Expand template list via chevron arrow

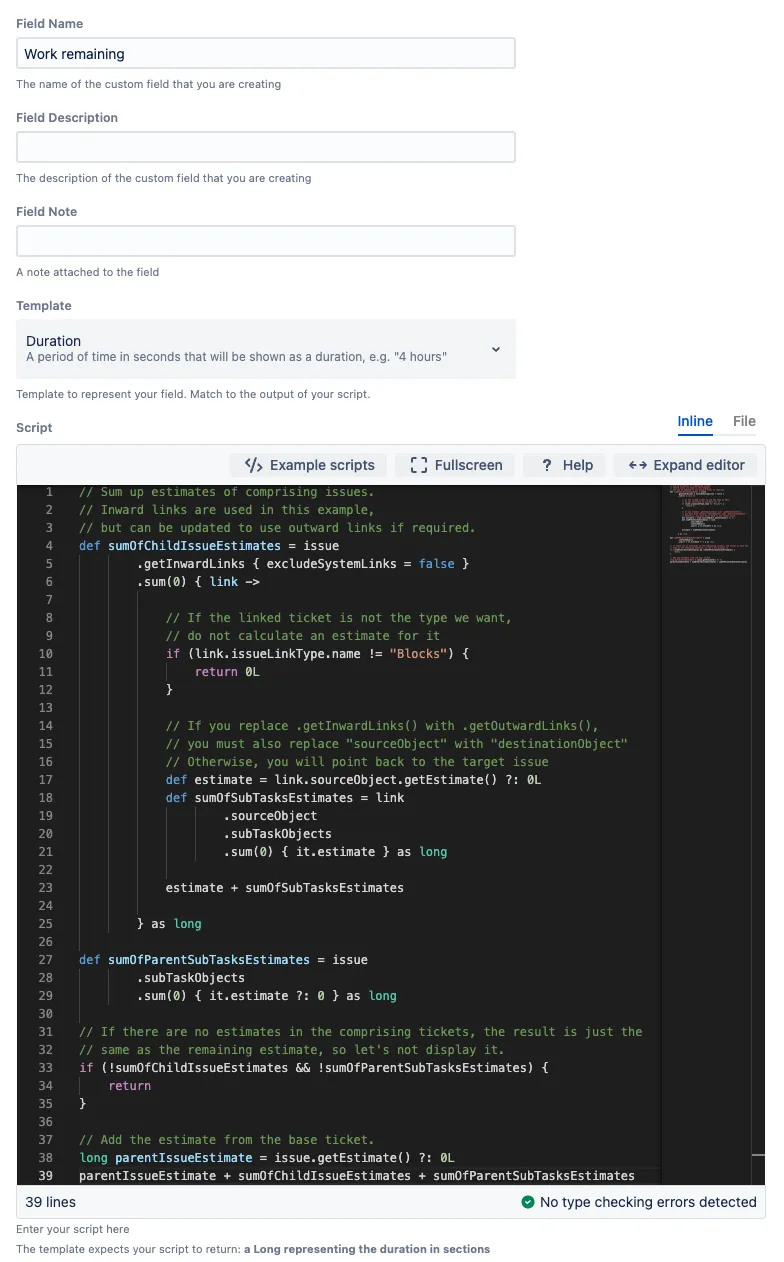[496, 349]
